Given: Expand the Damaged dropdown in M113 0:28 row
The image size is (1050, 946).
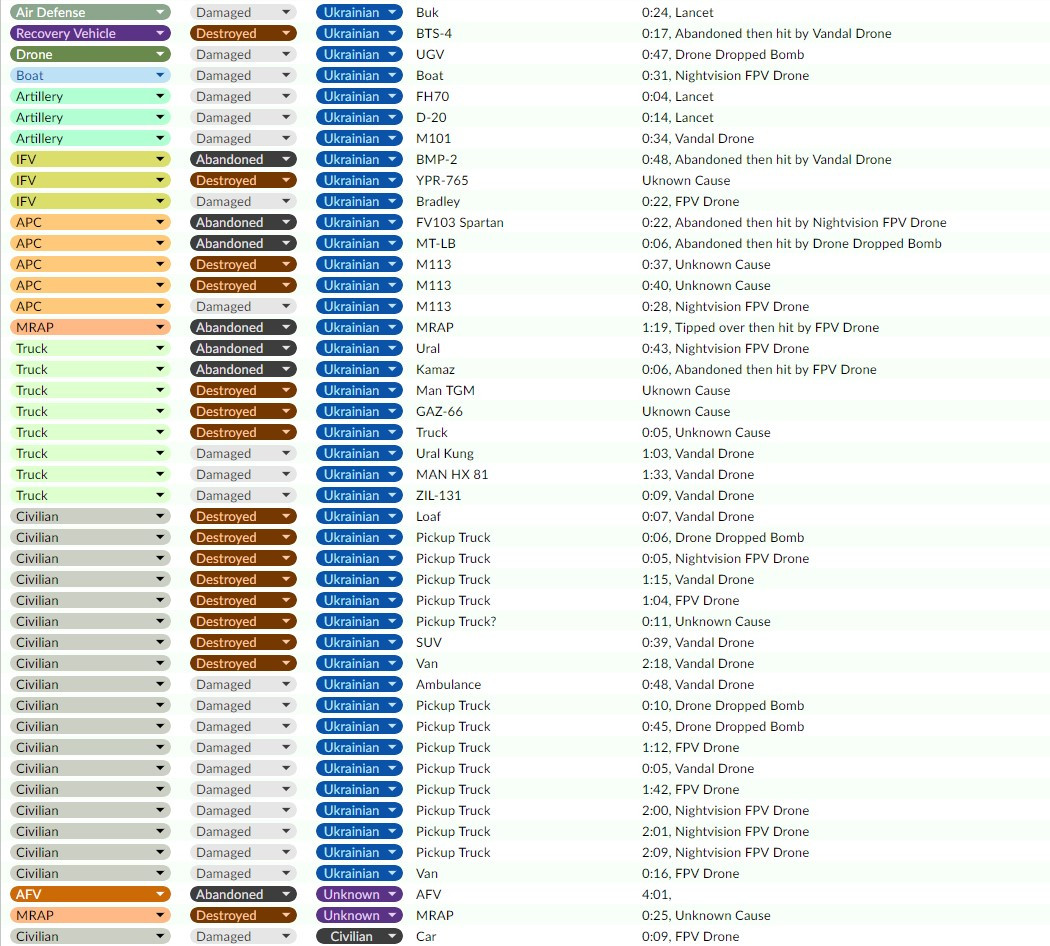Looking at the screenshot, I should (x=243, y=306).
